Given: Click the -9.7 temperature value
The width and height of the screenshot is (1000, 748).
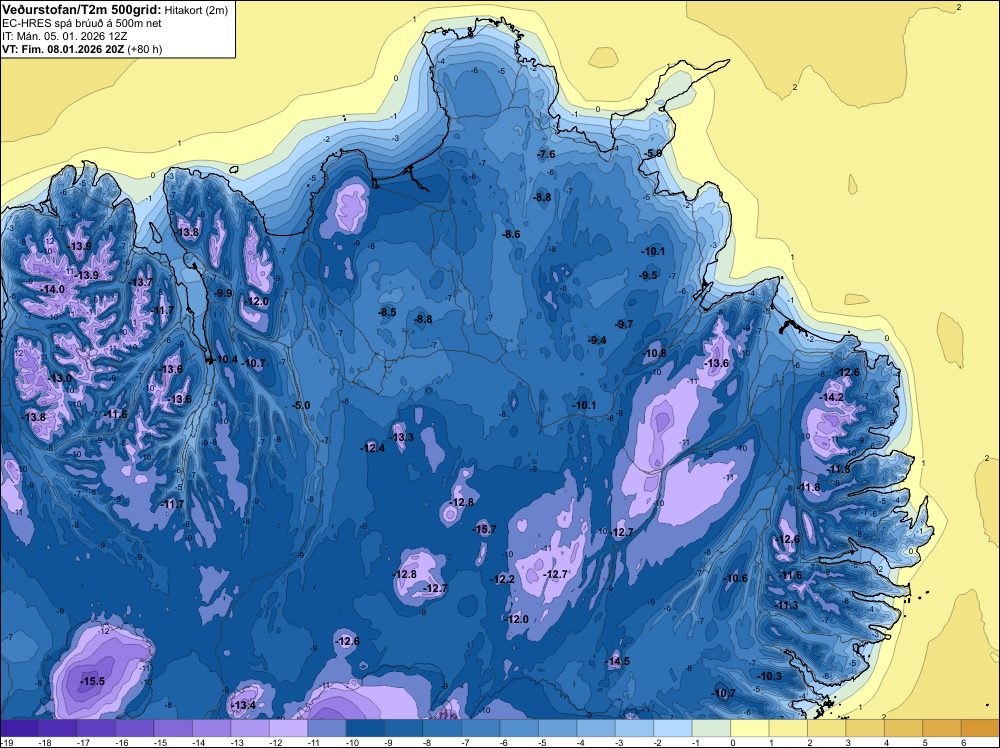Looking at the screenshot, I should 624,325.
